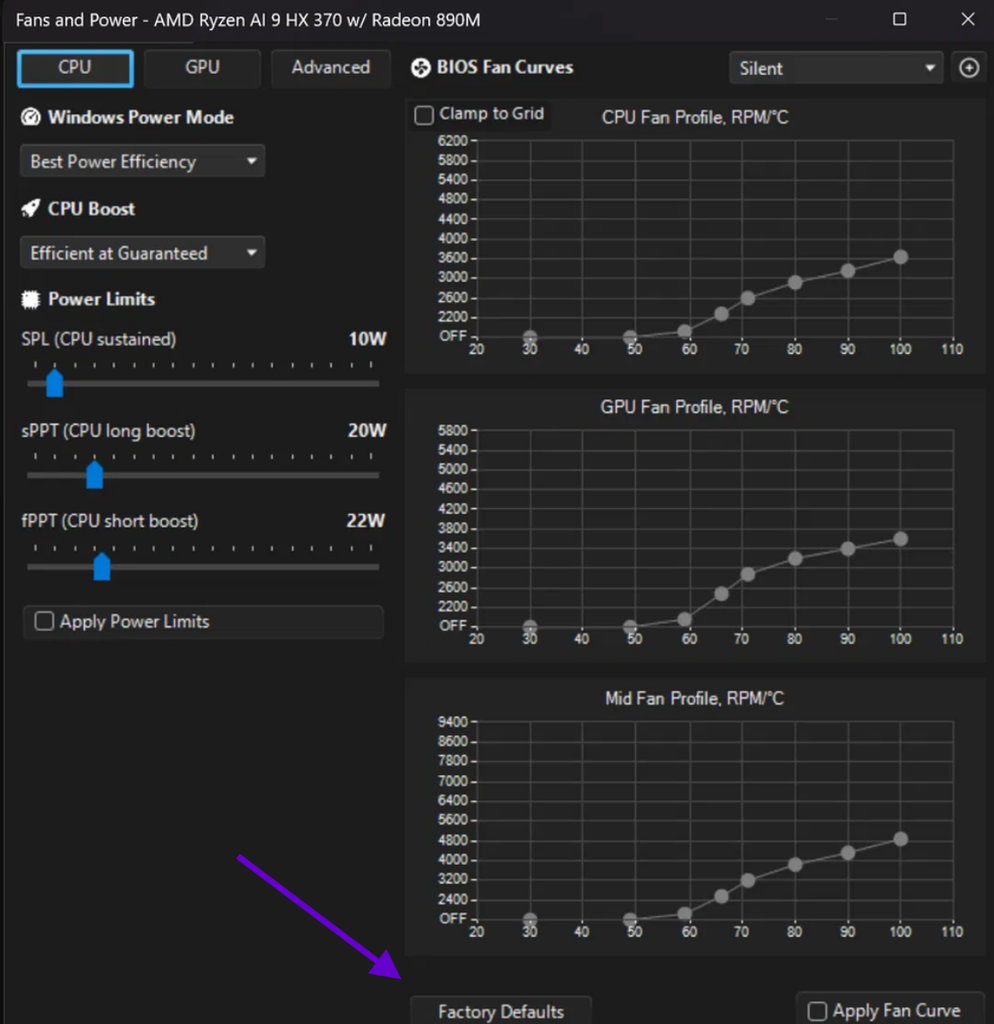Select CPU fan curve point at 30°C

coord(530,337)
